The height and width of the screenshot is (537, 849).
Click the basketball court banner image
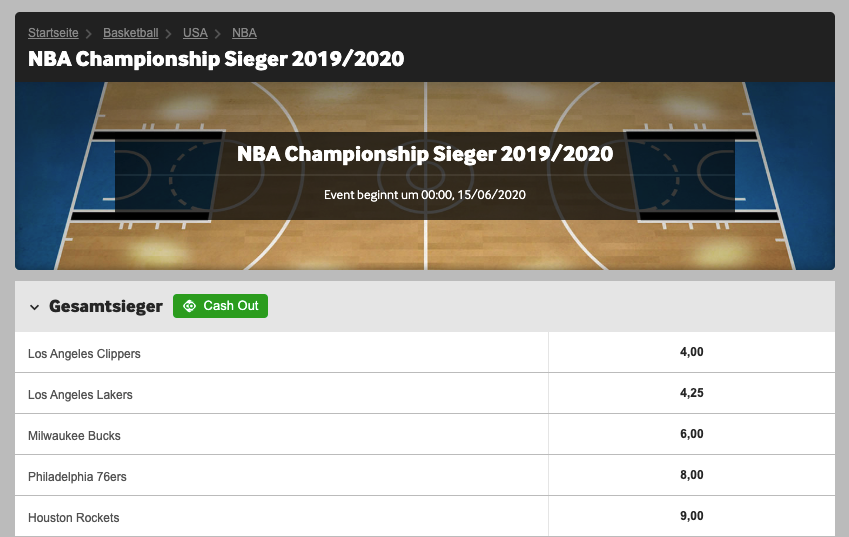424,176
